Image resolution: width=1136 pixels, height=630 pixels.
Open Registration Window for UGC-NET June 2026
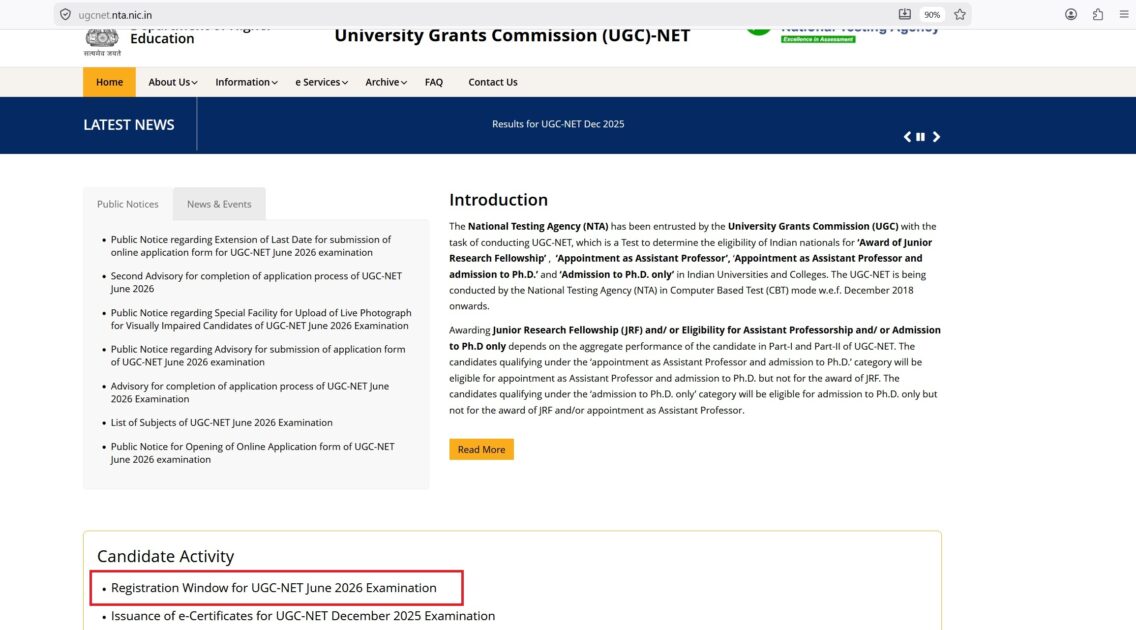[274, 588]
